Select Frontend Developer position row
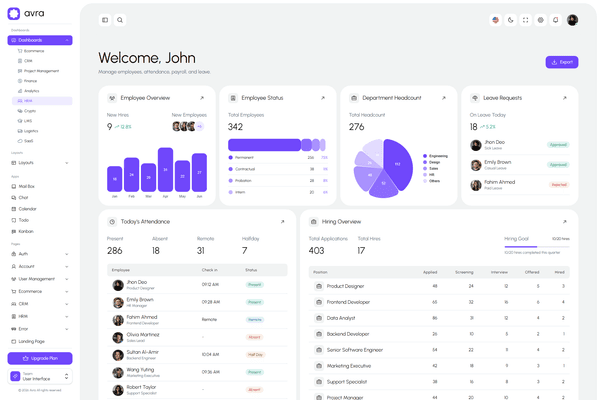Viewport: 600px width, 400px height. tap(439, 302)
